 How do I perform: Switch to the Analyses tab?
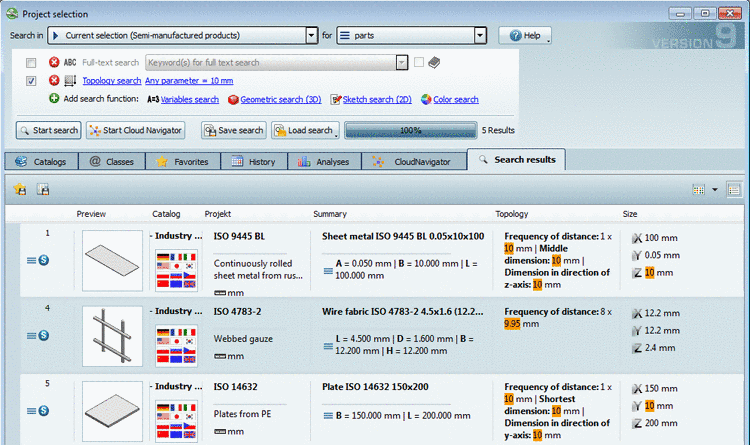(x=324, y=162)
